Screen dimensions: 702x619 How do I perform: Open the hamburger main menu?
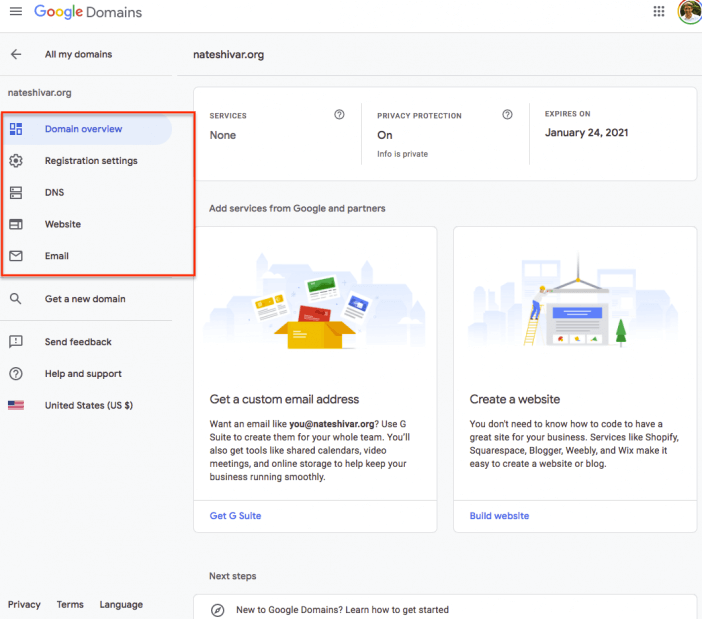coord(16,12)
